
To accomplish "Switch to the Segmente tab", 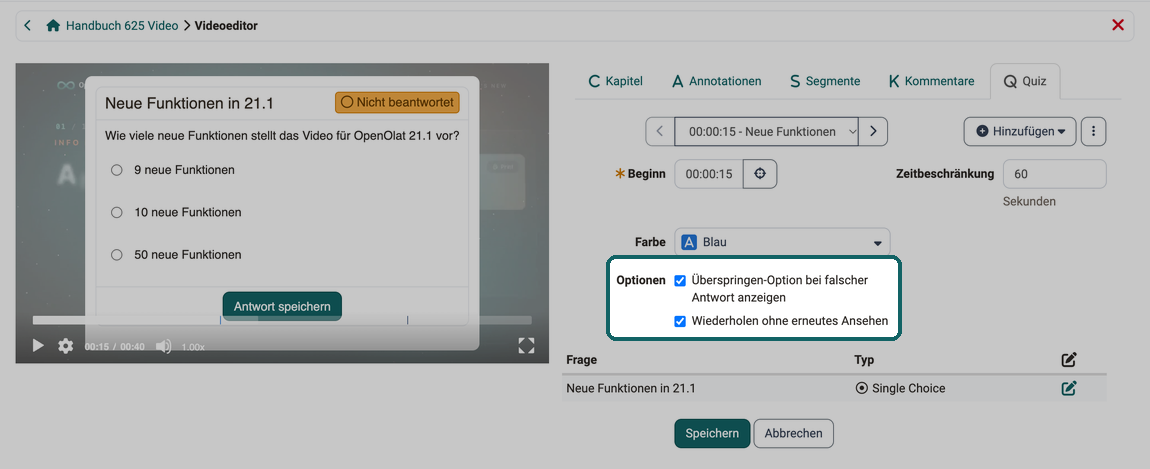I will [824, 81].
